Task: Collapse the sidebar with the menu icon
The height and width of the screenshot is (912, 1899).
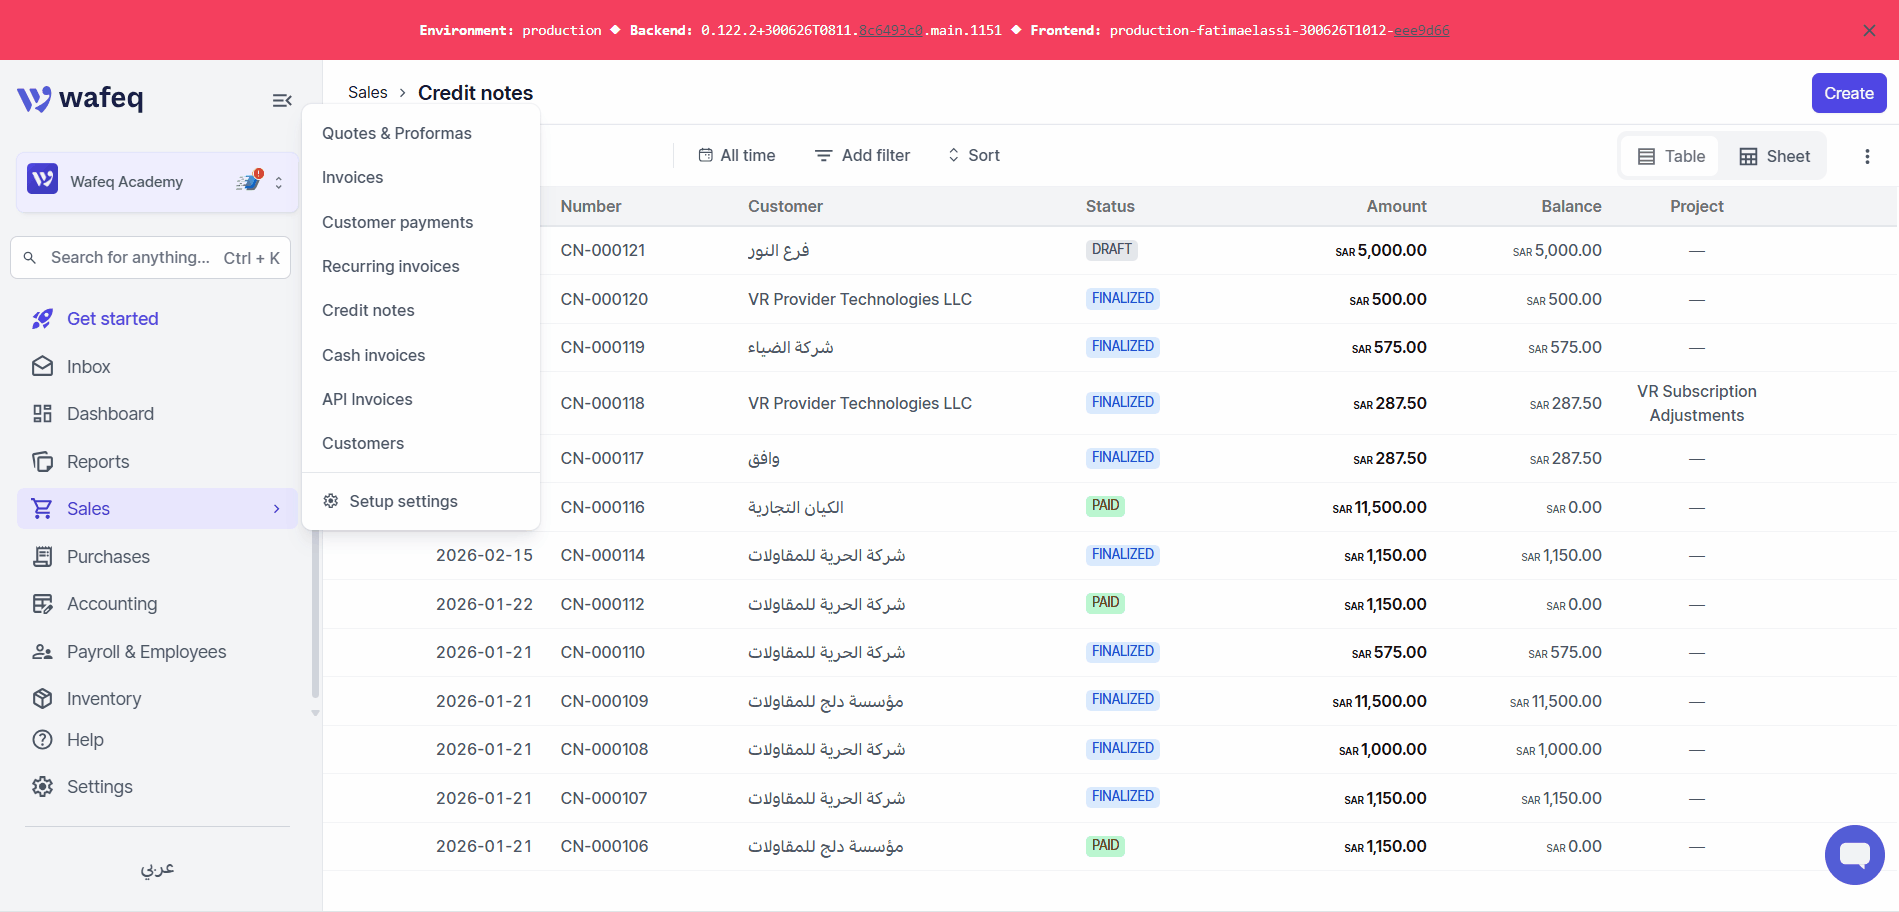Action: pyautogui.click(x=282, y=100)
